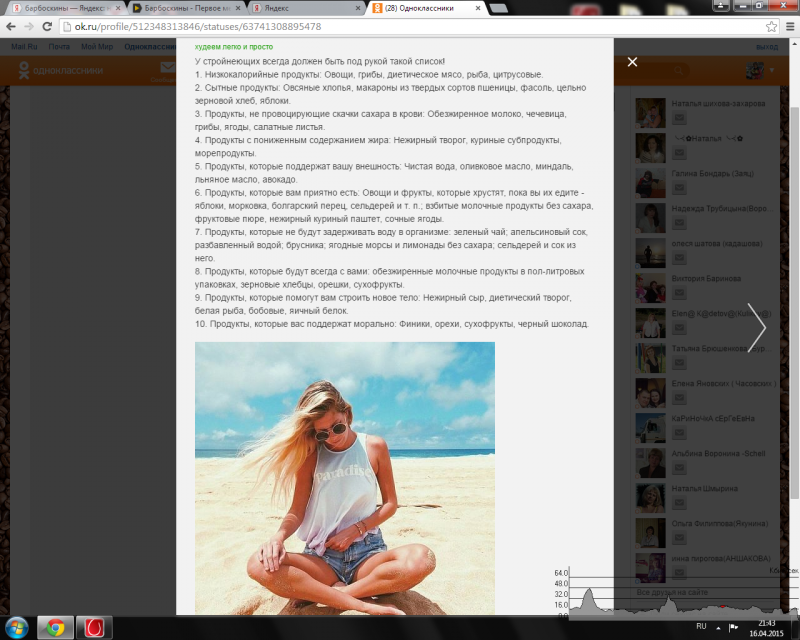Click envelope icon under Галина Бондарь (Заяц)
The height and width of the screenshot is (640, 800).
coord(679,188)
